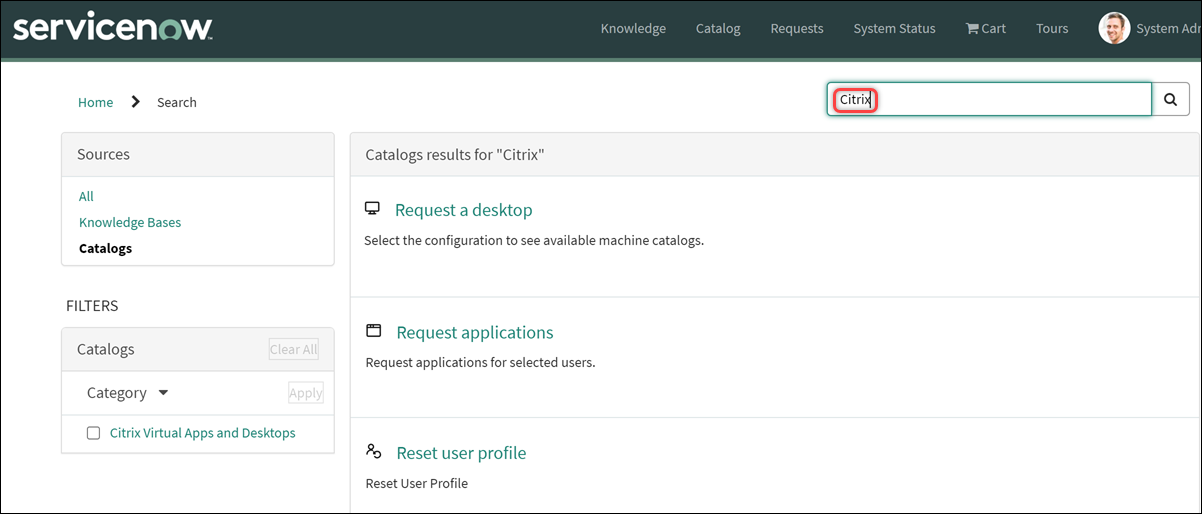Click the magnifier search button
Viewport: 1202px width, 514px height.
(x=1171, y=99)
